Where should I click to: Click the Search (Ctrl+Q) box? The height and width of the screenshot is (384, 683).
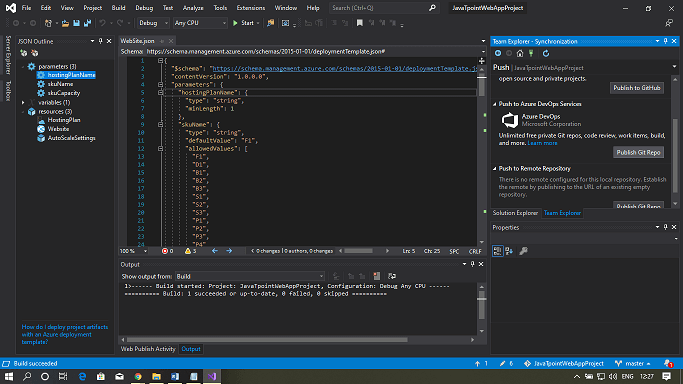(x=383, y=8)
